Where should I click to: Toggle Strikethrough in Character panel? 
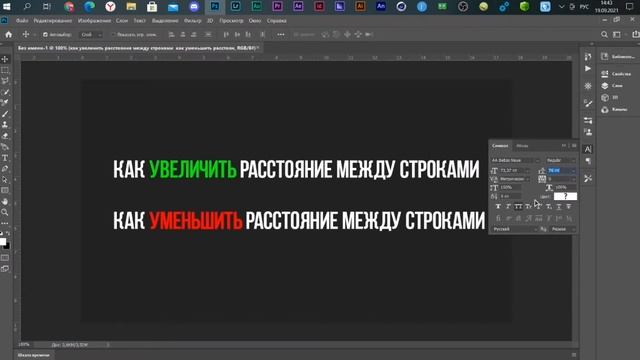click(569, 207)
